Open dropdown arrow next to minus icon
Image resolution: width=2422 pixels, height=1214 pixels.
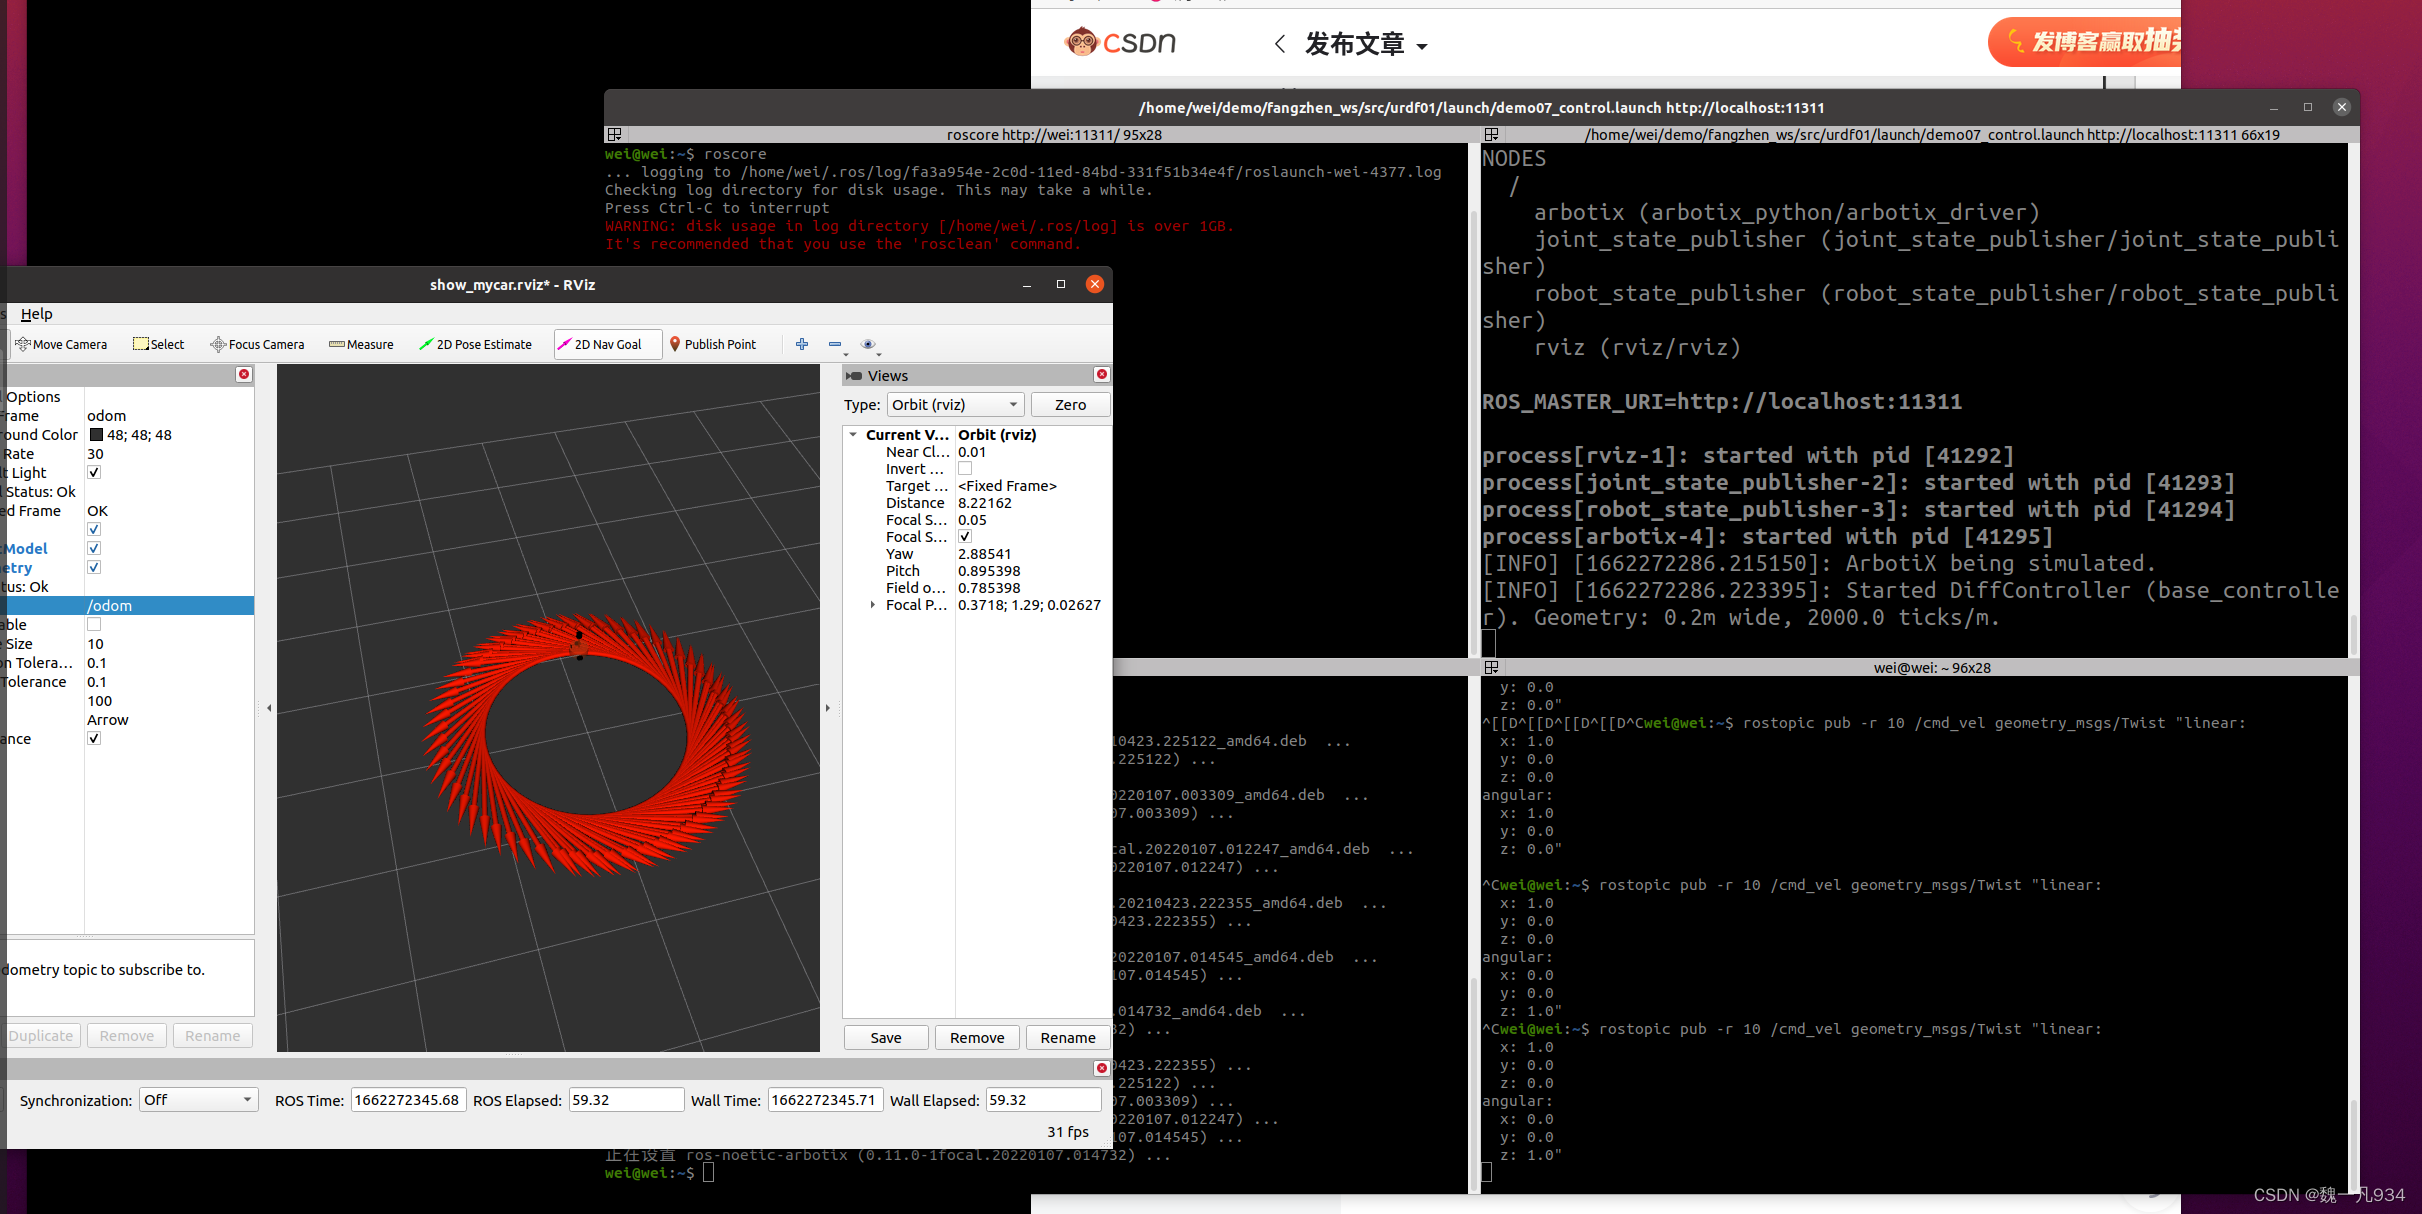pyautogui.click(x=846, y=354)
